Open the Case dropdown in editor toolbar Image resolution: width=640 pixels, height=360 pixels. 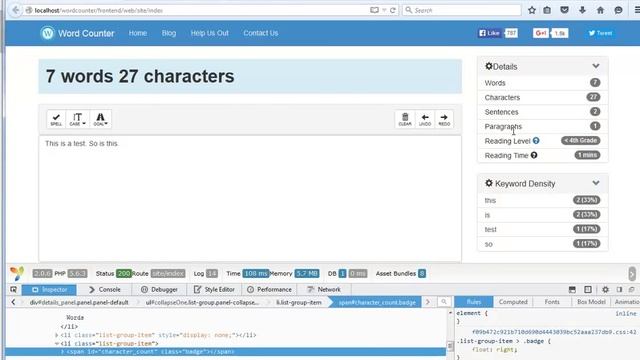coord(78,119)
